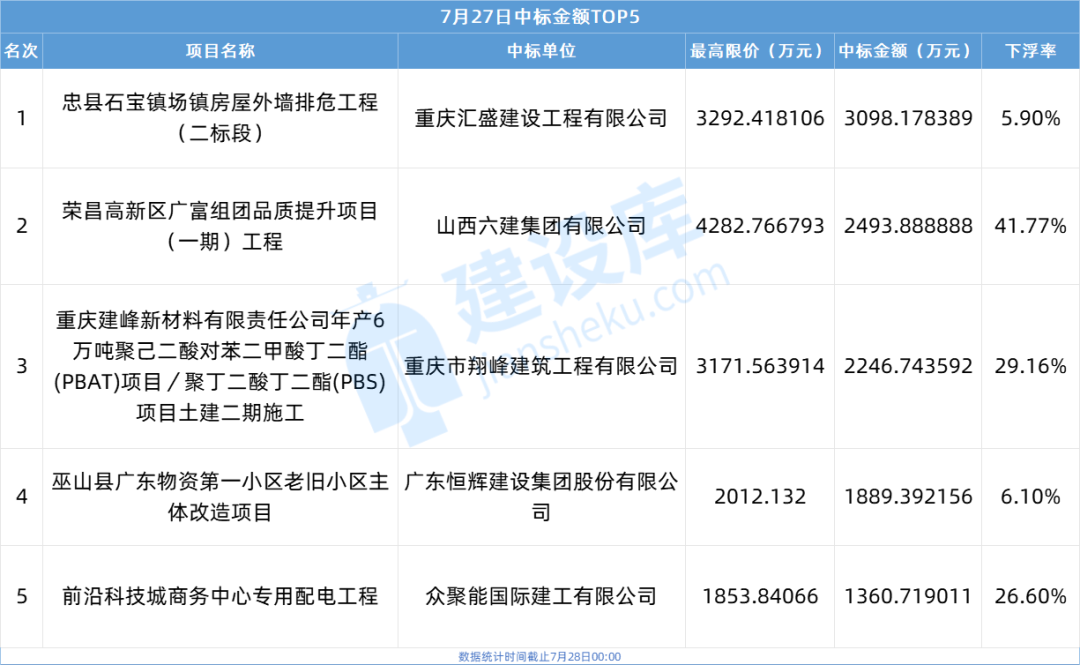
Task: Click rank cell 4
Action: (x=22, y=497)
